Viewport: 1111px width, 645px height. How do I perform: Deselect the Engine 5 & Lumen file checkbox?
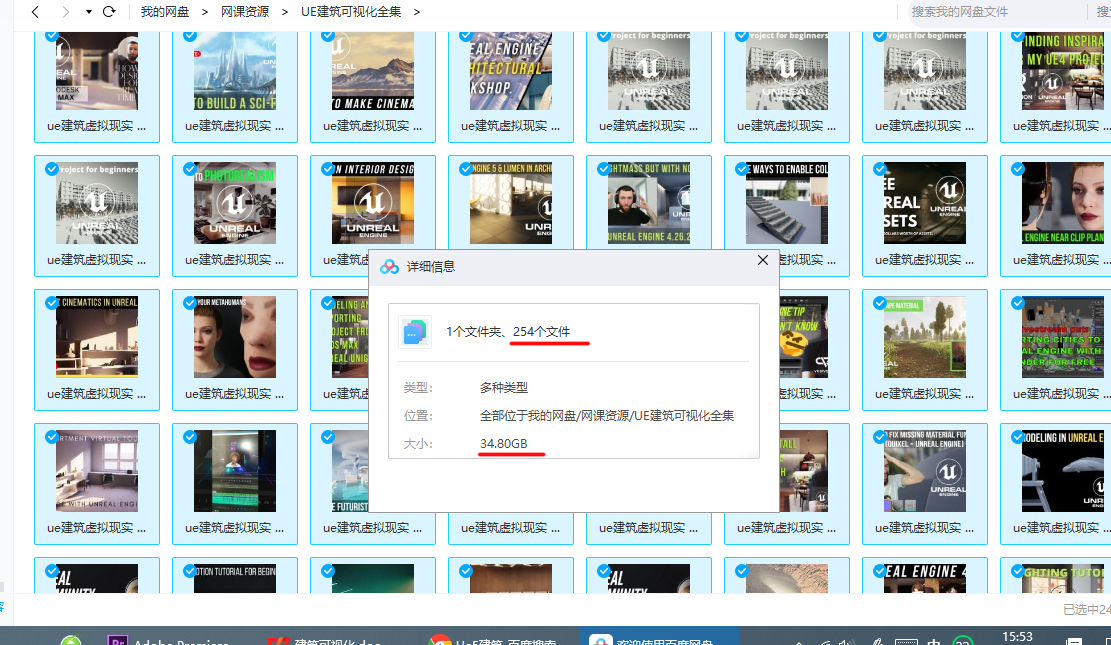tap(466, 169)
